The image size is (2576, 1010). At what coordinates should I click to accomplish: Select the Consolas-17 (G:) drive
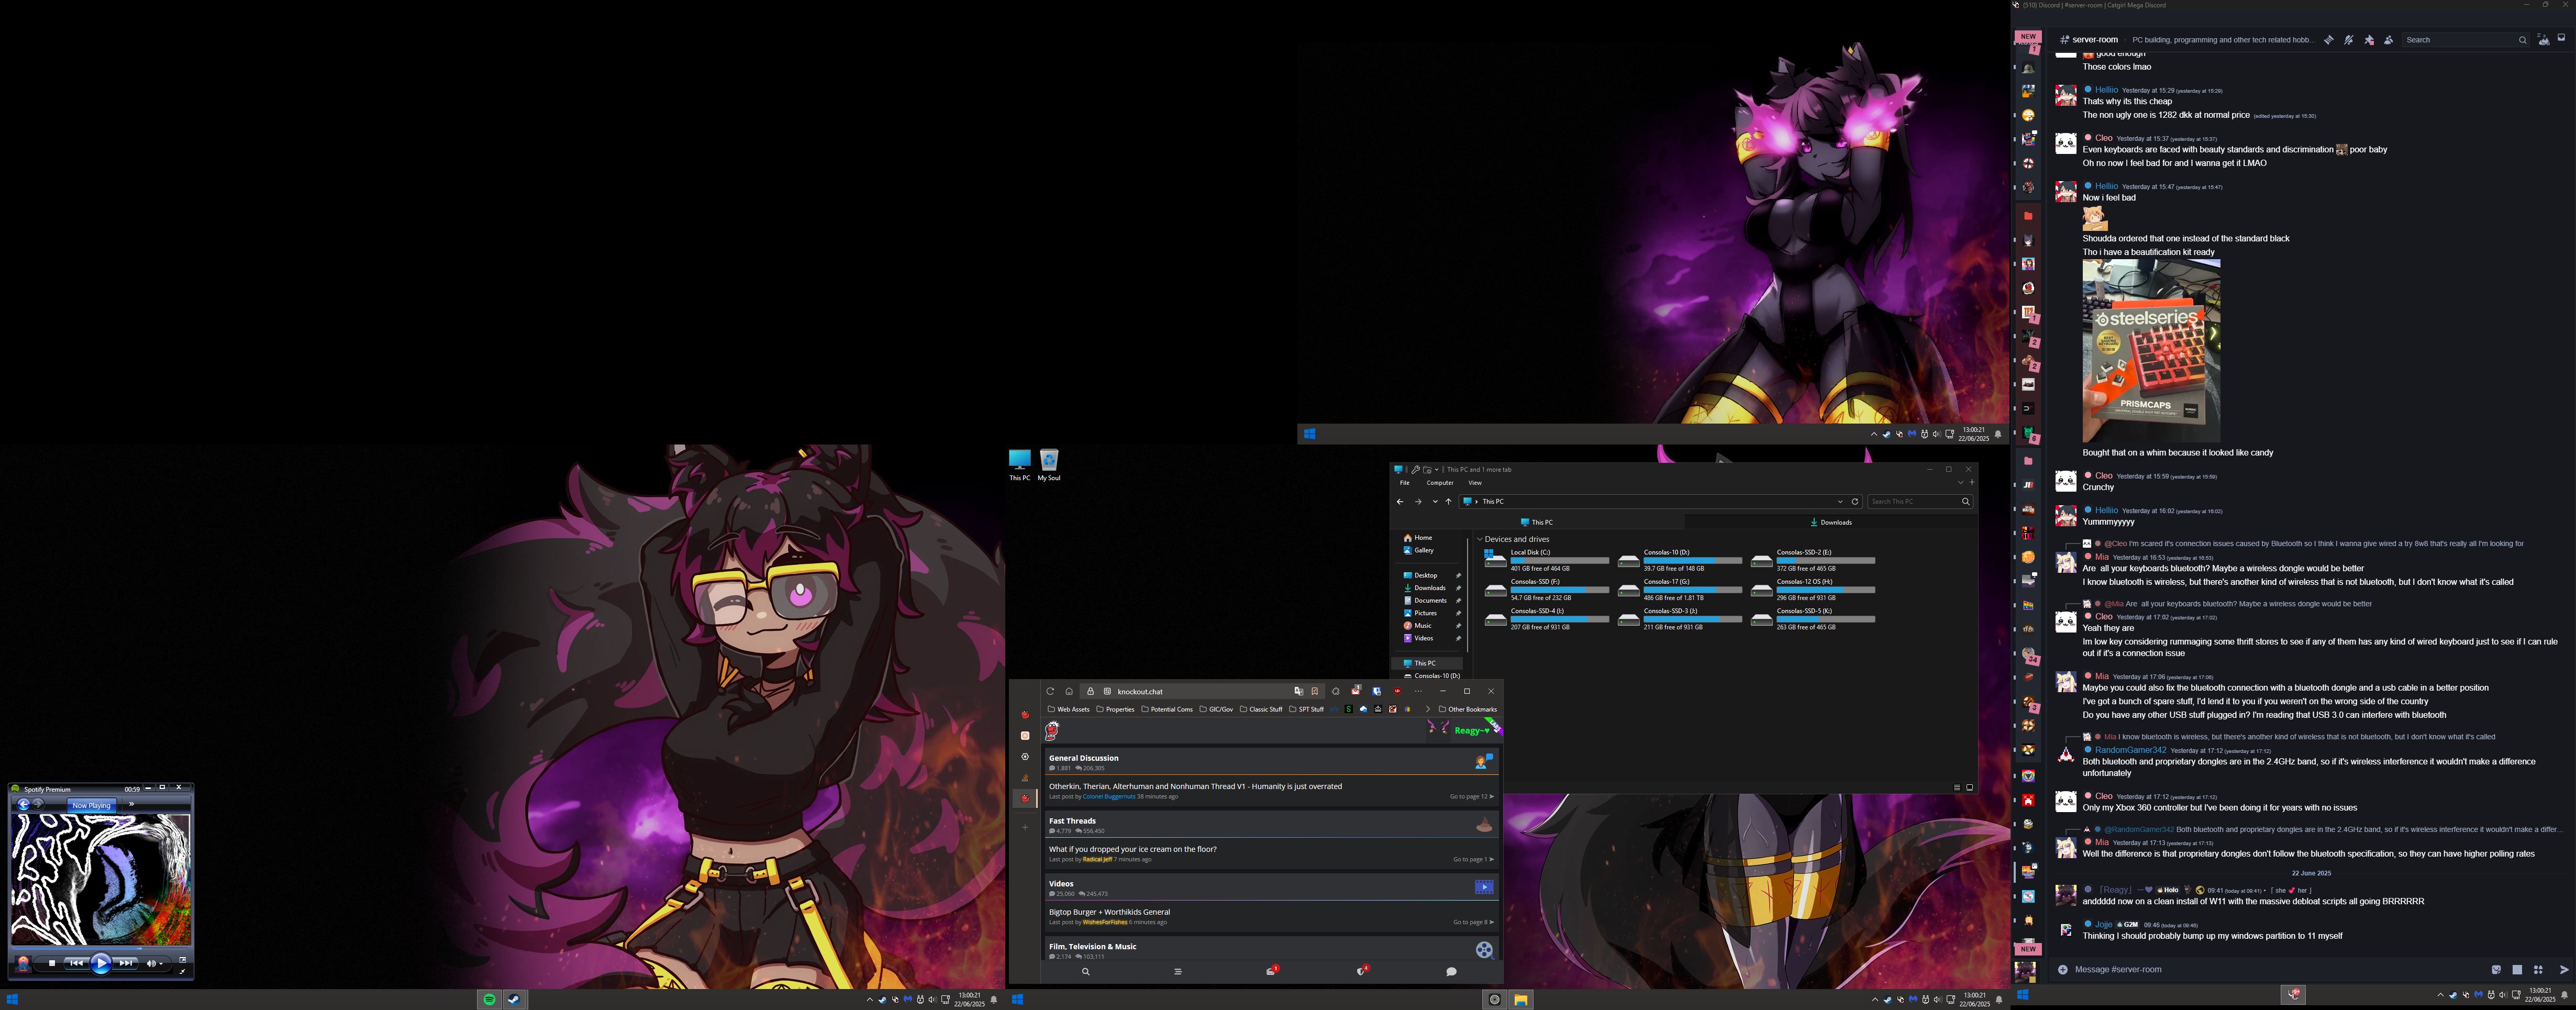pos(1679,589)
